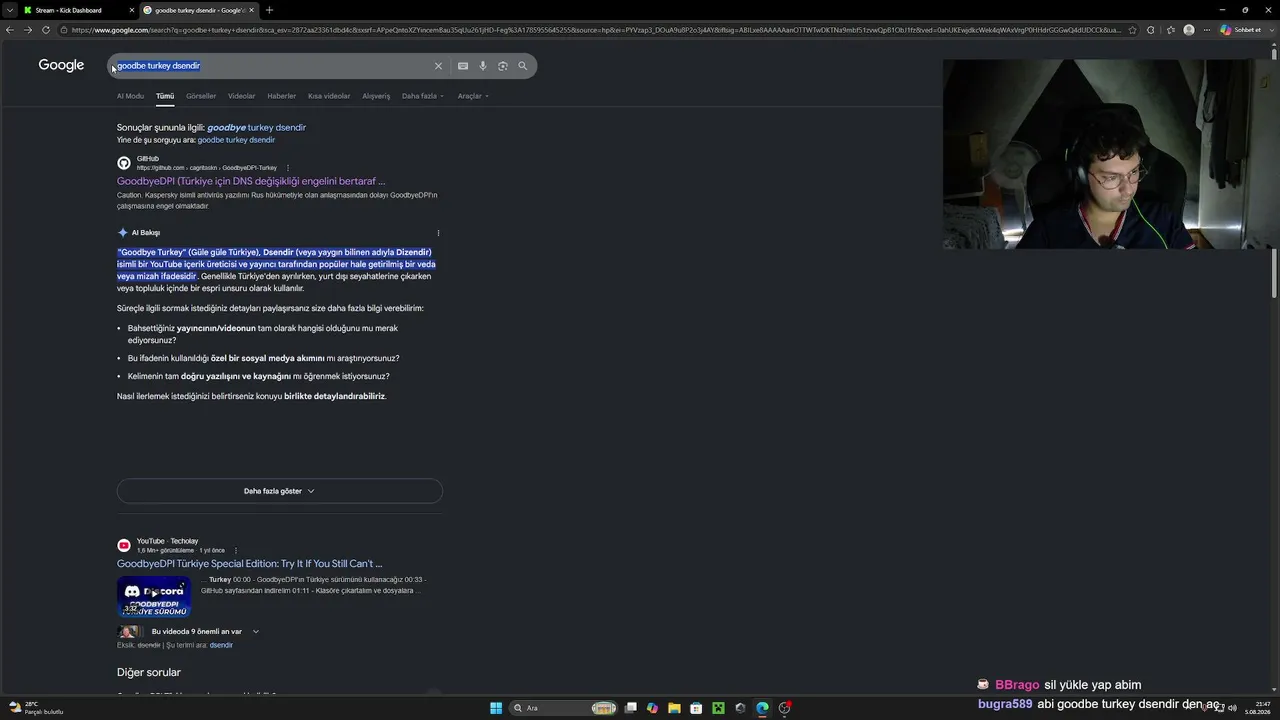Open the tab list chevron at top-left

10,10
